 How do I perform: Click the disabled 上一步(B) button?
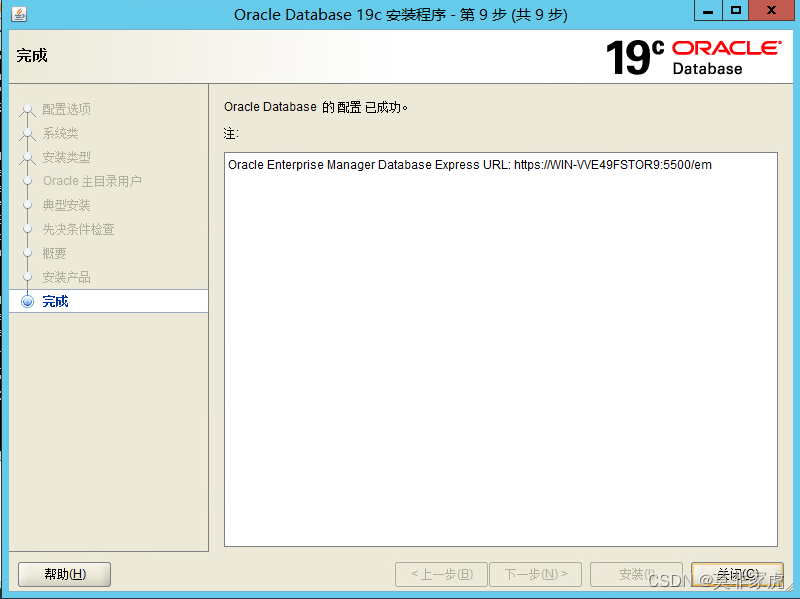[x=441, y=575]
